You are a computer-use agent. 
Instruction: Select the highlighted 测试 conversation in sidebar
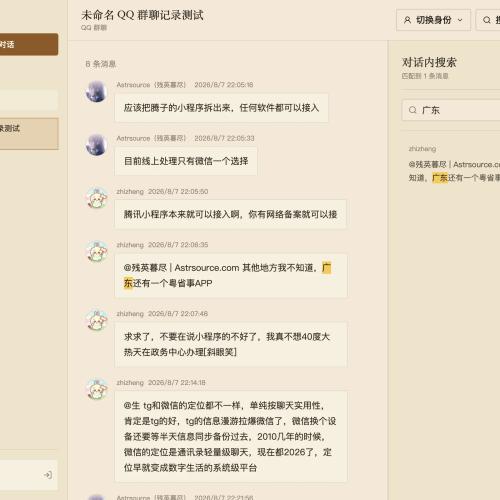pos(29,133)
